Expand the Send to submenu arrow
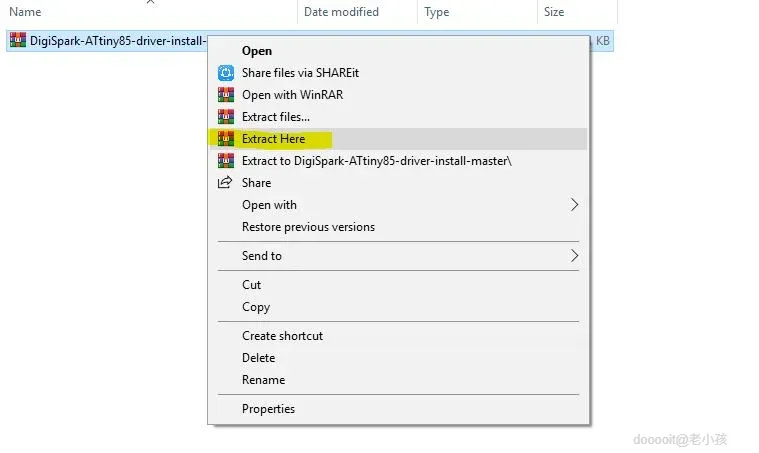The height and width of the screenshot is (453, 759). [574, 256]
